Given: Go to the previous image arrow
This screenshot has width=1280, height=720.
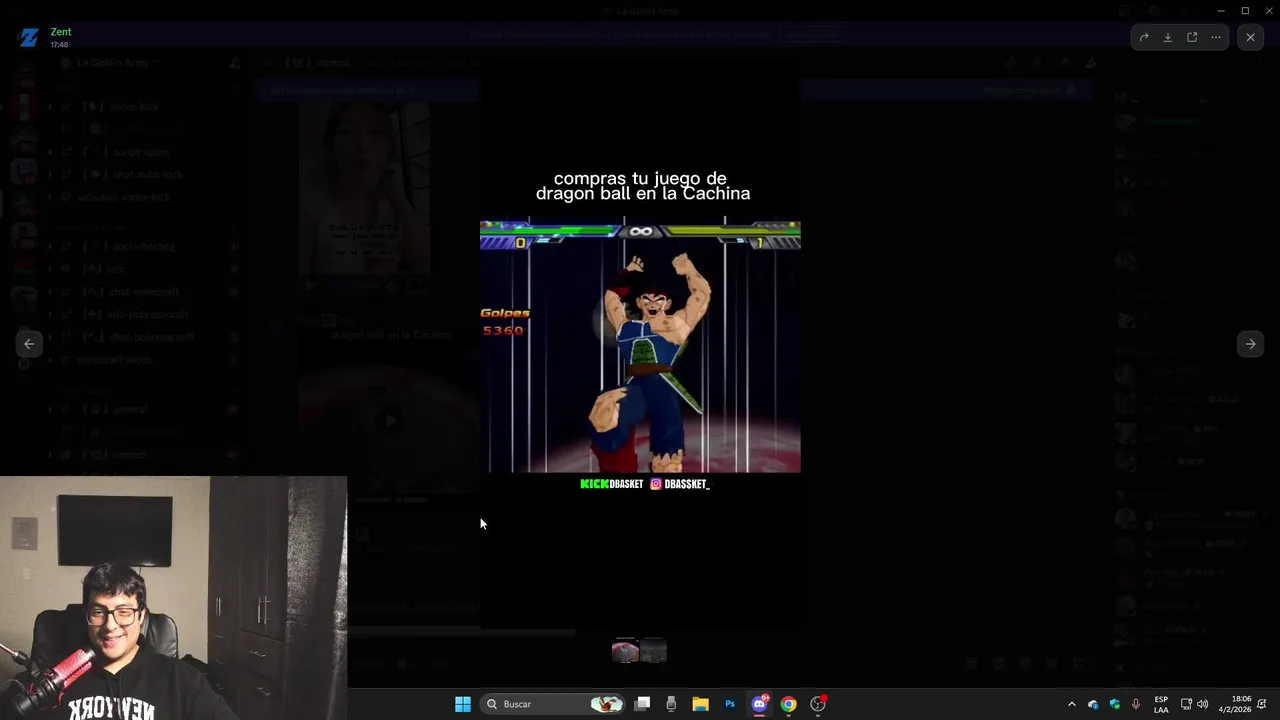Looking at the screenshot, I should point(29,344).
